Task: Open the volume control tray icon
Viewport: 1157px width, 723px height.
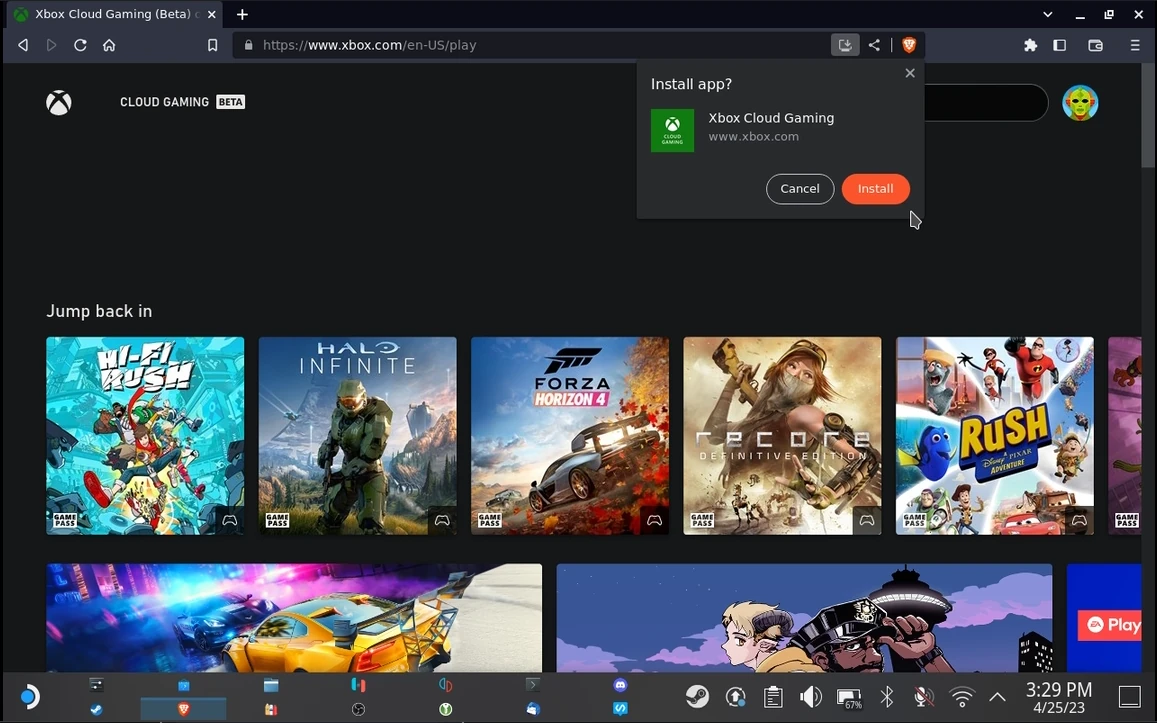Action: point(810,696)
